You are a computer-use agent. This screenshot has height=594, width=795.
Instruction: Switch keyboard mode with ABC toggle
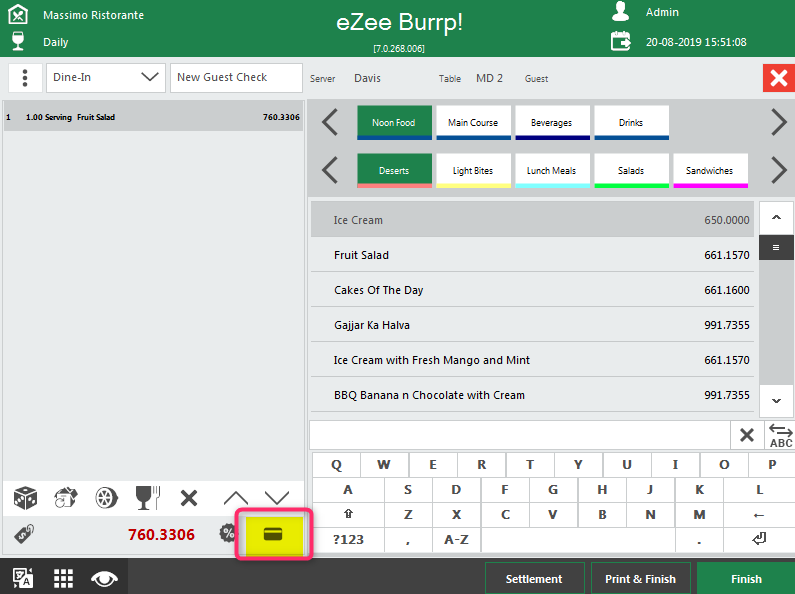(x=780, y=435)
